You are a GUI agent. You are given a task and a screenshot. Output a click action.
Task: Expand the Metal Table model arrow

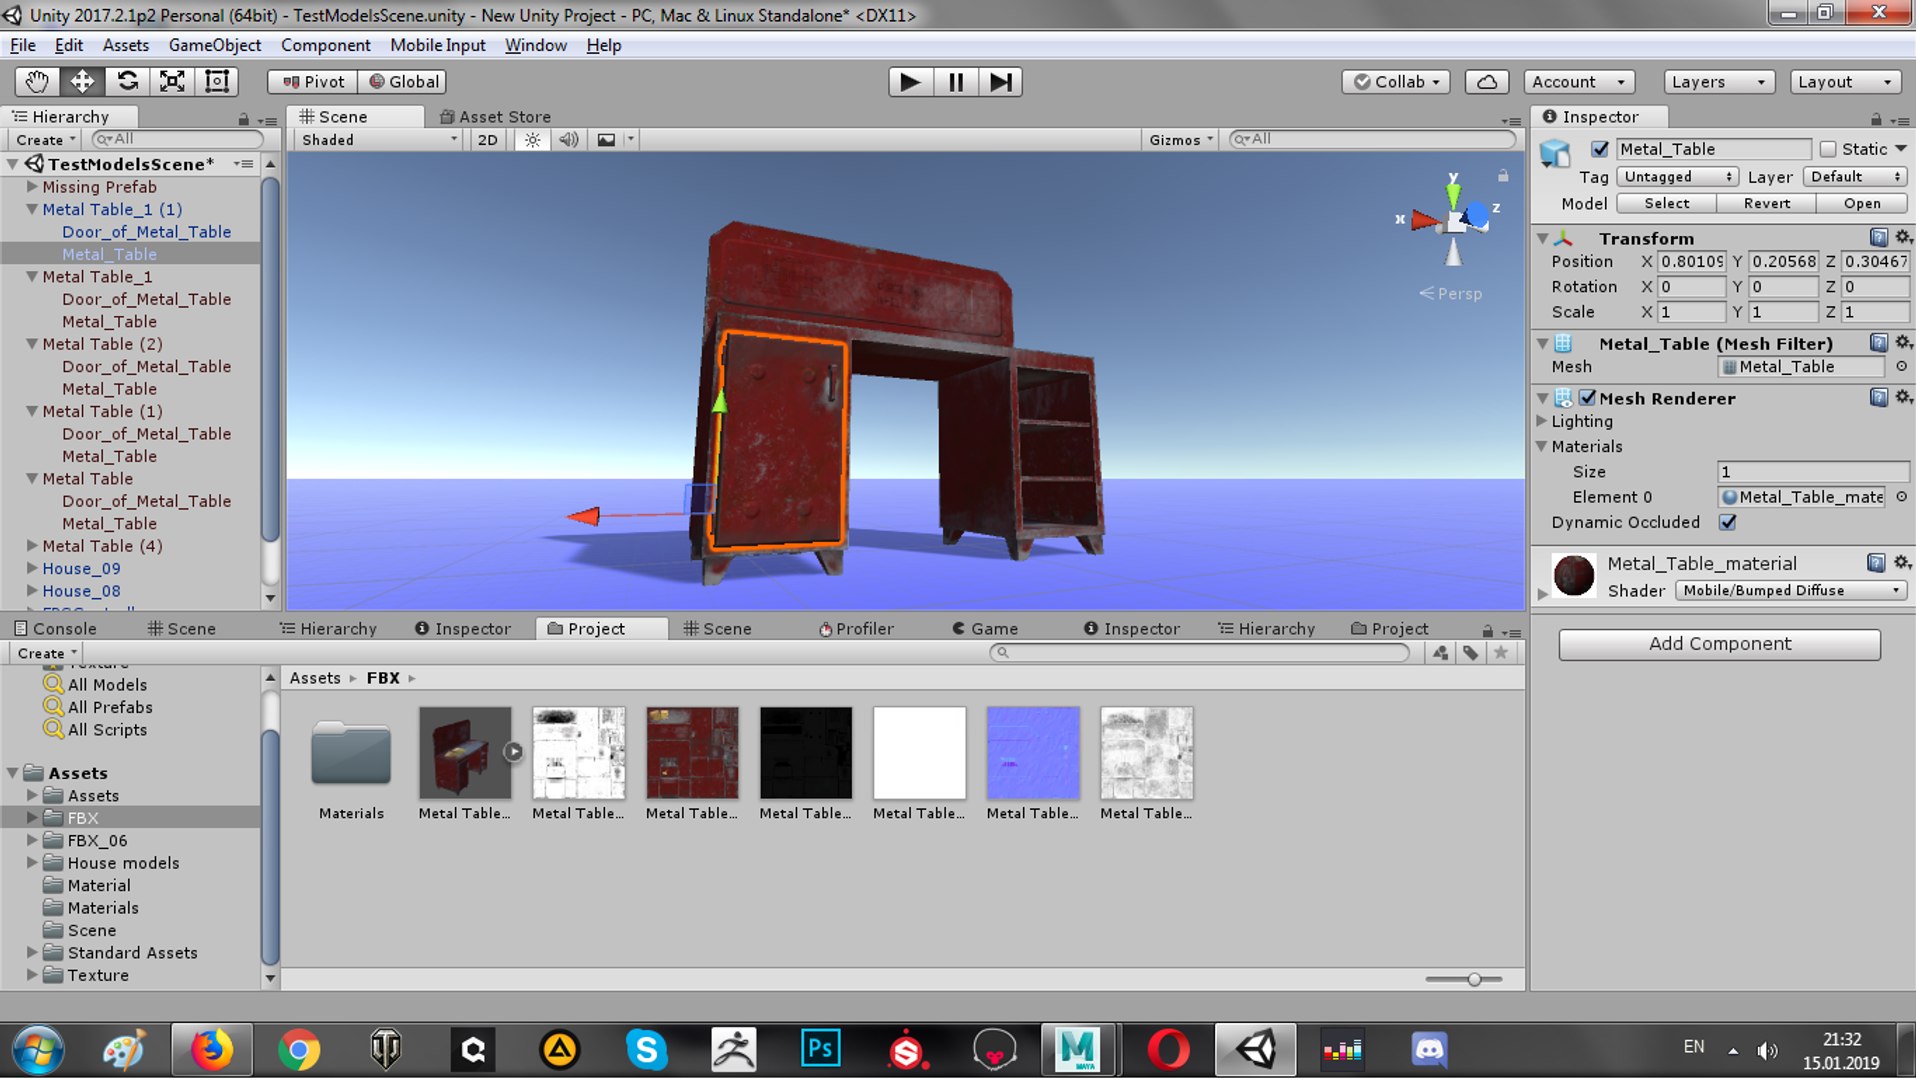513,752
